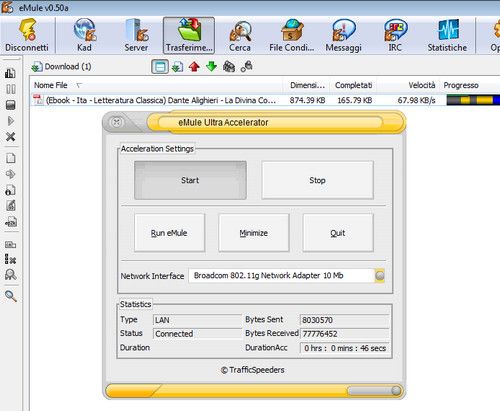Open the Kad network panel
Screen dimensions: 500x411
click(84, 35)
